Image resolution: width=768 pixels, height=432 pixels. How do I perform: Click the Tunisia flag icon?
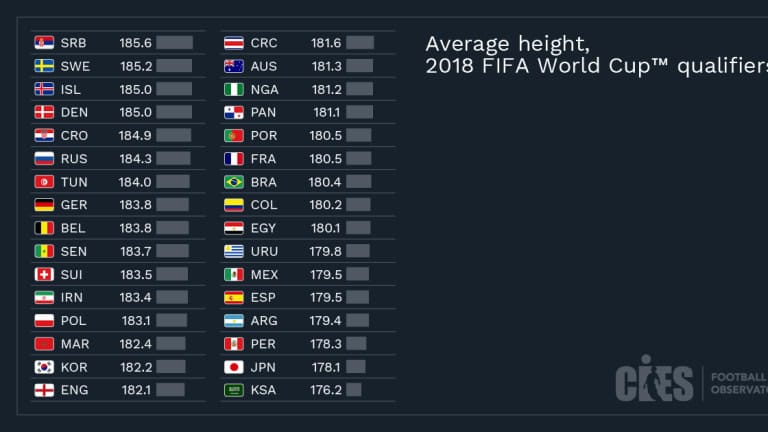(44, 182)
